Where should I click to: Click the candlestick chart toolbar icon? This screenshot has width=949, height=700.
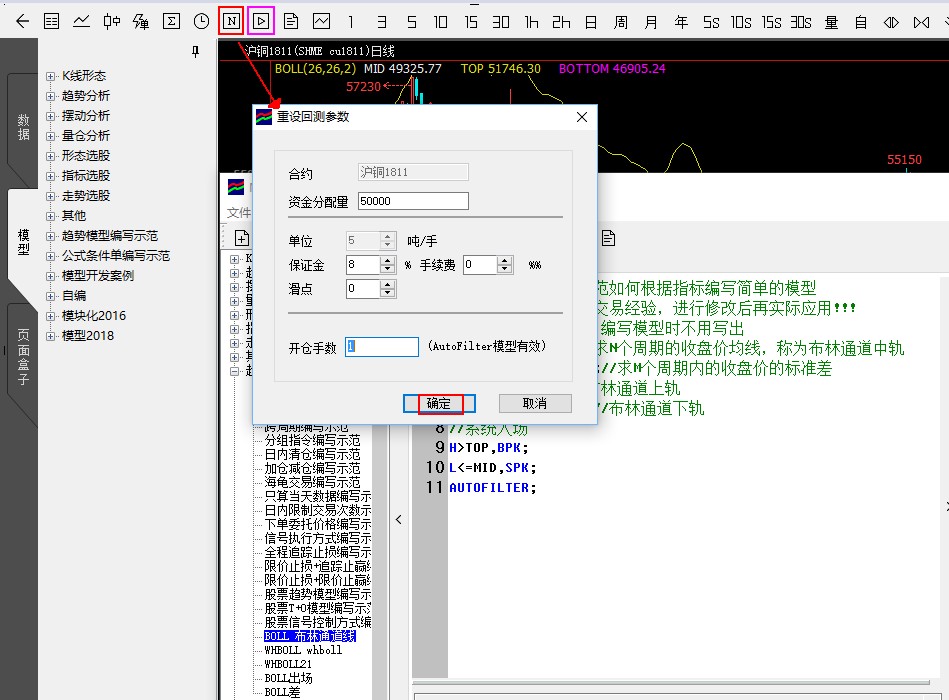coord(111,20)
